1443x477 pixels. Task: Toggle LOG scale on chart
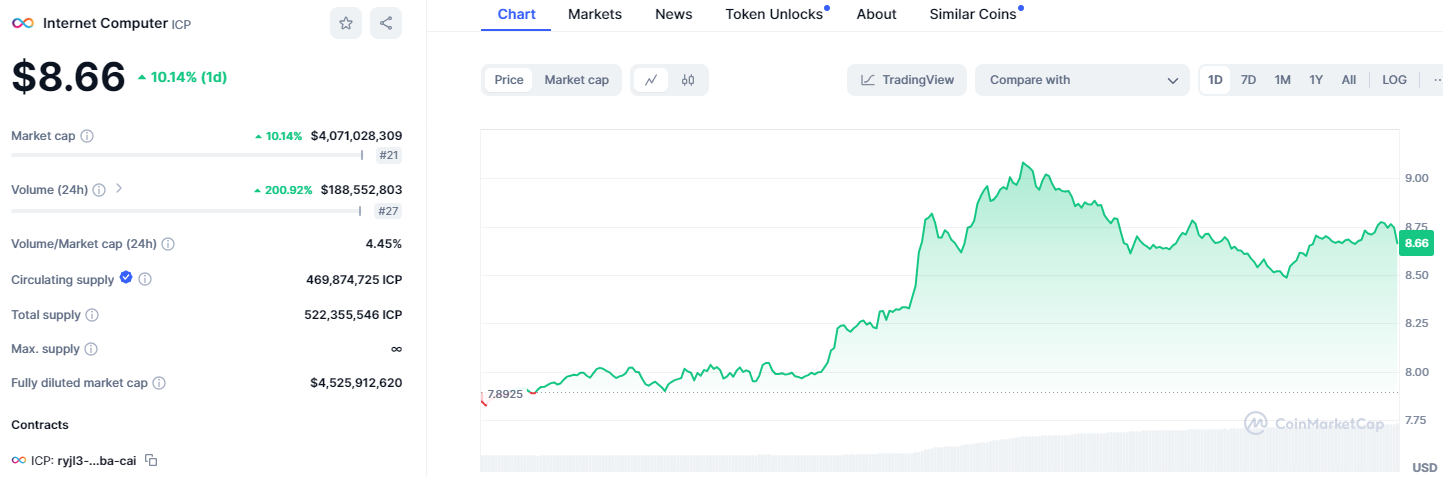point(1394,80)
